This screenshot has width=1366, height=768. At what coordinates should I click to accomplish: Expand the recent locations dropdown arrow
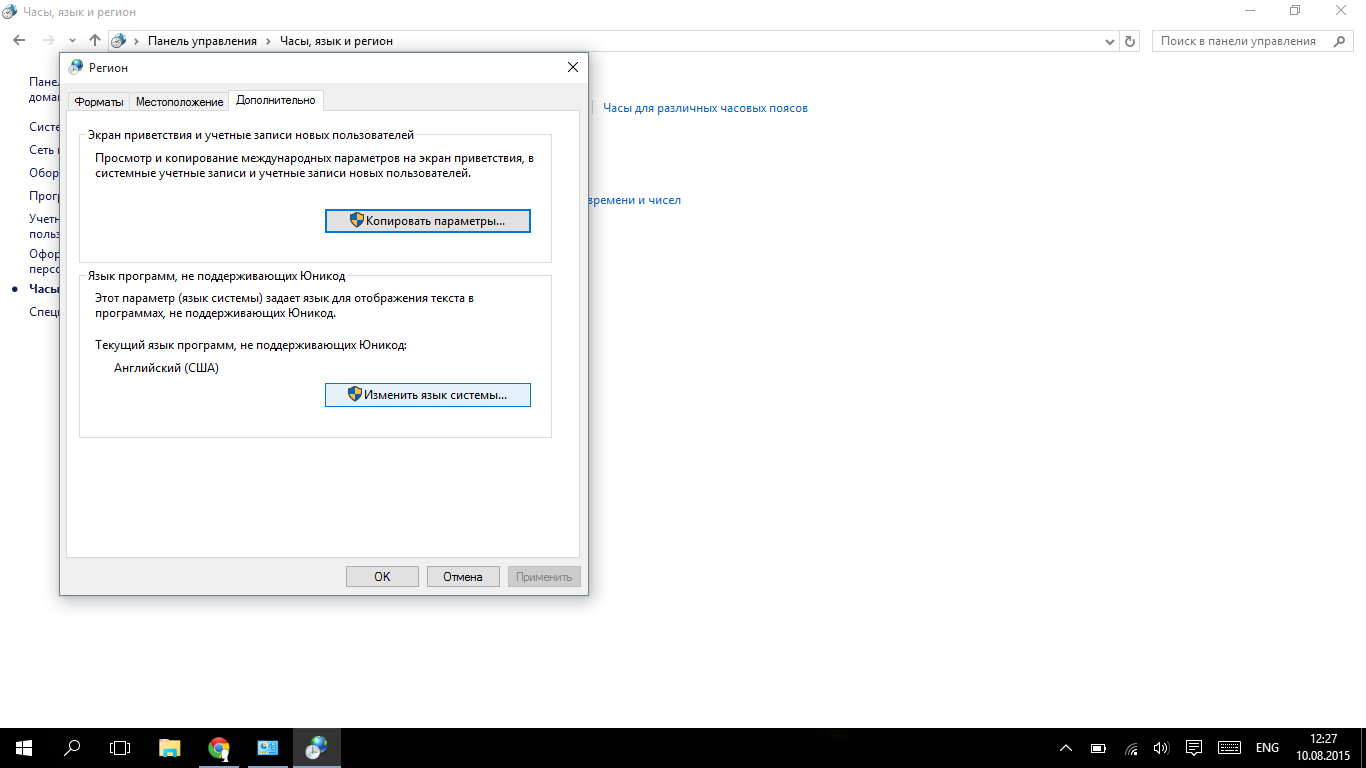(72, 41)
